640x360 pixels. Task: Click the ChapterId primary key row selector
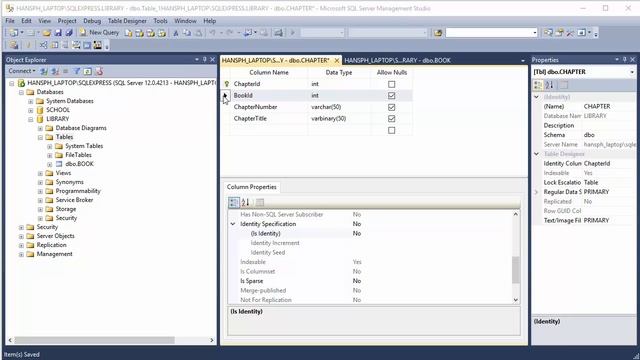coord(227,84)
